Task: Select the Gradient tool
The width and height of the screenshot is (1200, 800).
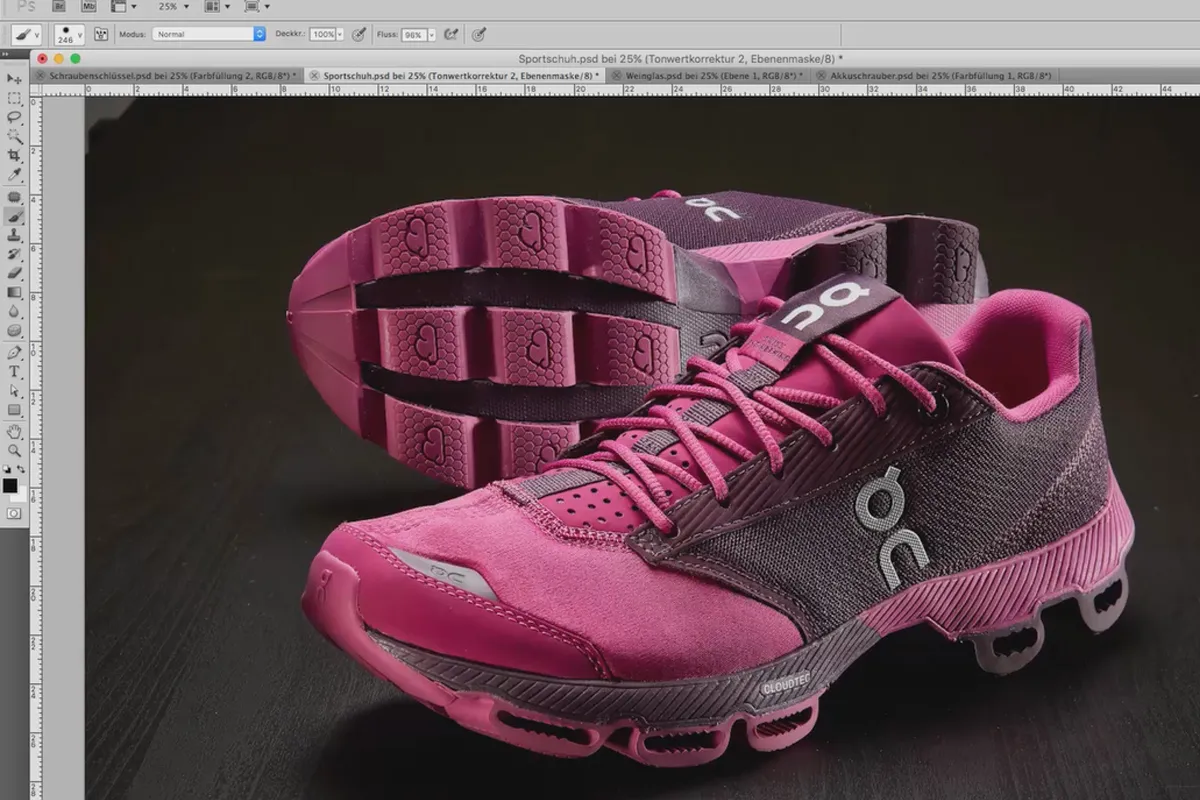Action: click(x=14, y=292)
